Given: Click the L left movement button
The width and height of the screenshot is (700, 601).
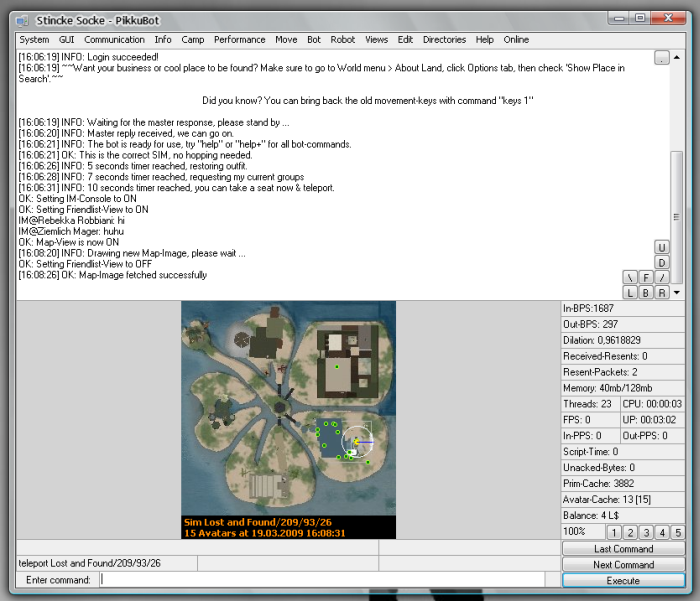Looking at the screenshot, I should [630, 293].
